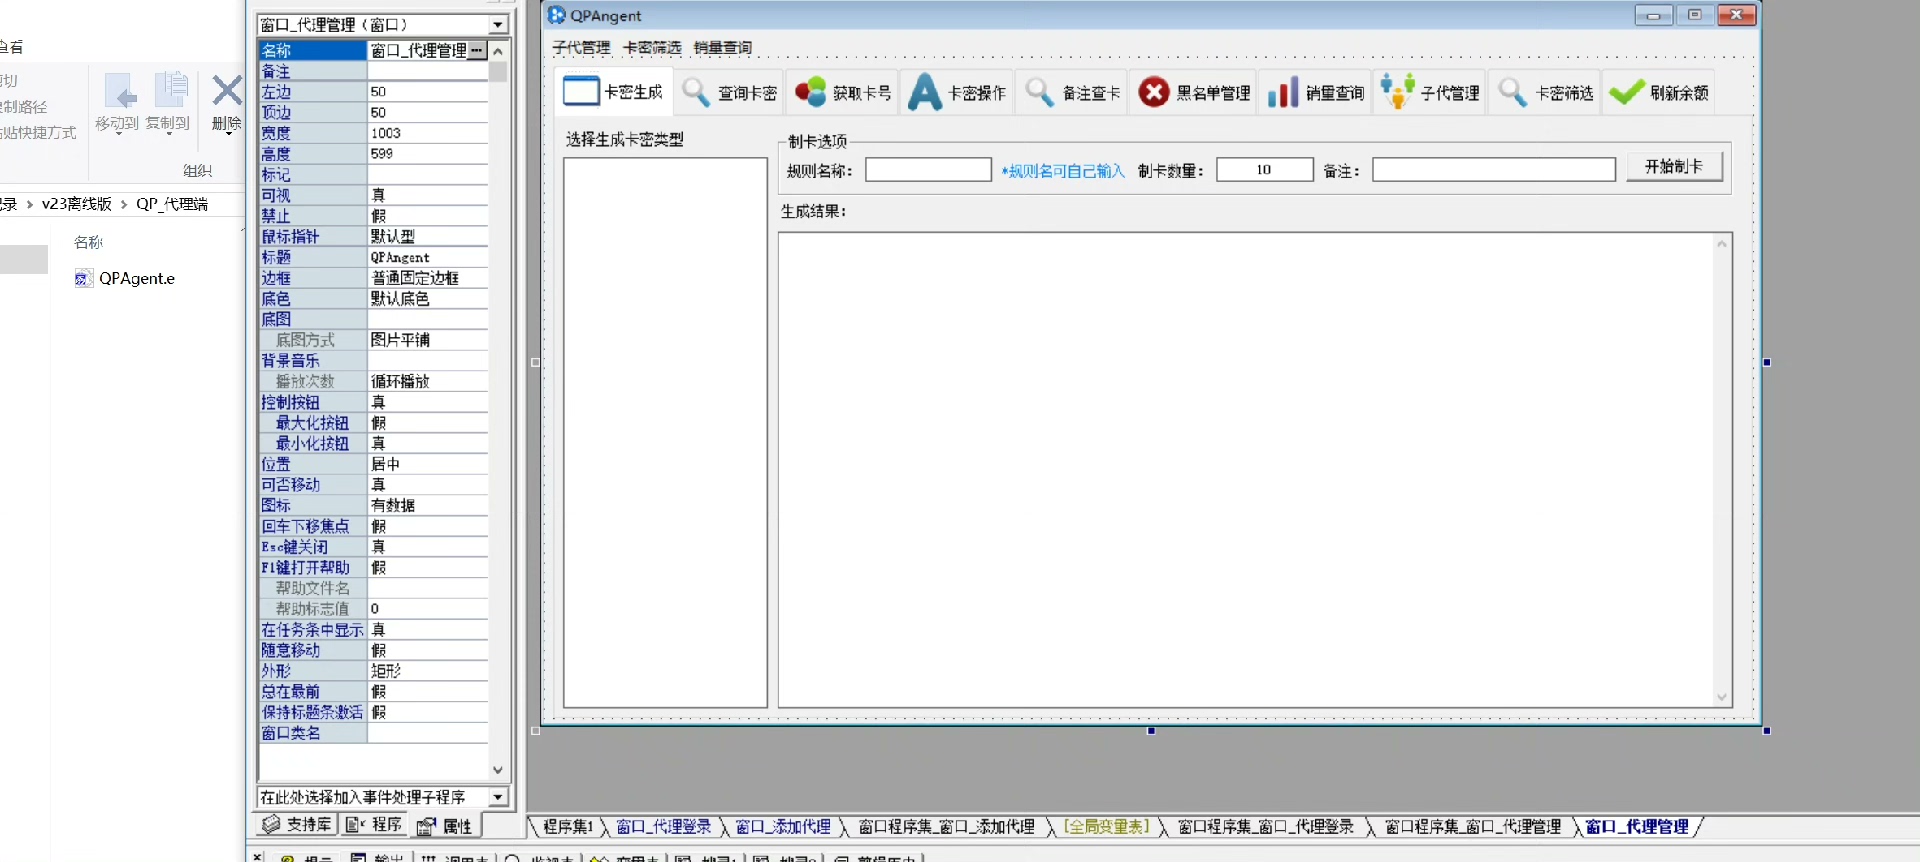The image size is (1920, 862).
Task: Click the 开始制卡 button
Action: (x=1674, y=166)
